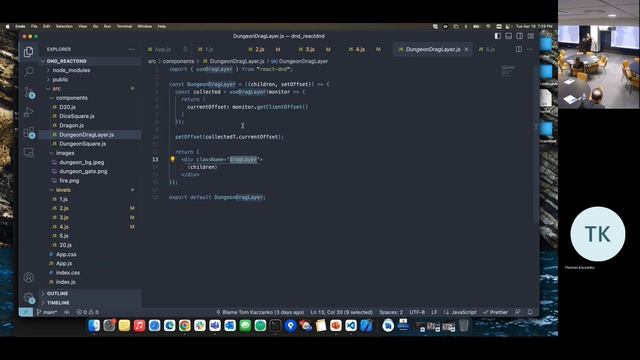Screen dimensions: 640x360
Task: Open Visual Studio Code from the Dock
Action: pyautogui.click(x=351, y=325)
